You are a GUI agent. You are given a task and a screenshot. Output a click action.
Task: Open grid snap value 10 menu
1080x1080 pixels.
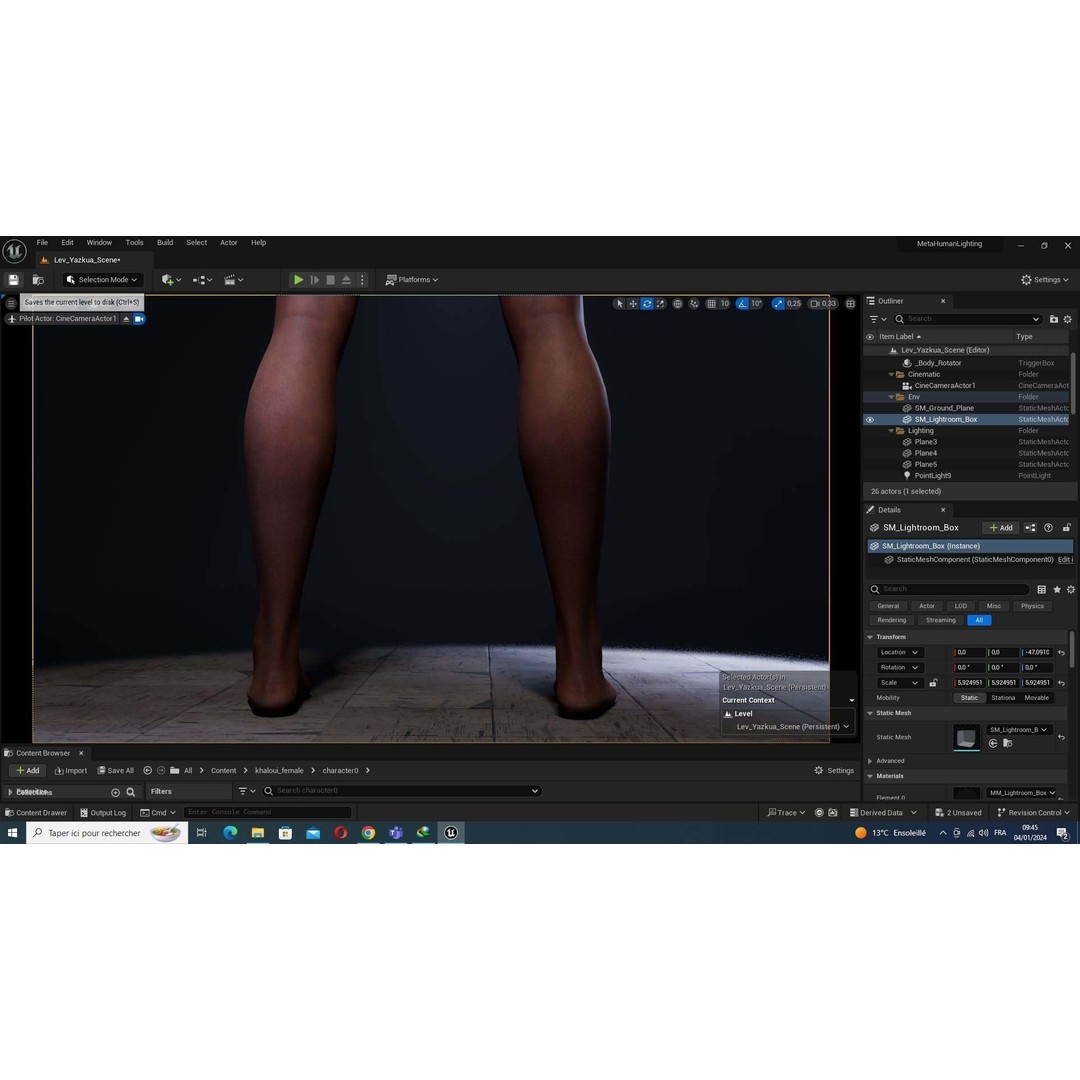(725, 304)
